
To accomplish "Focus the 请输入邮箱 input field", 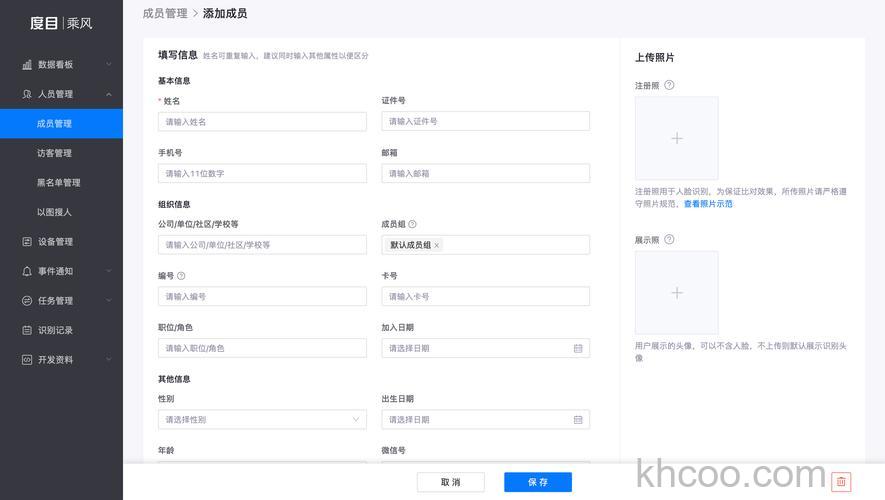I will [x=485, y=173].
